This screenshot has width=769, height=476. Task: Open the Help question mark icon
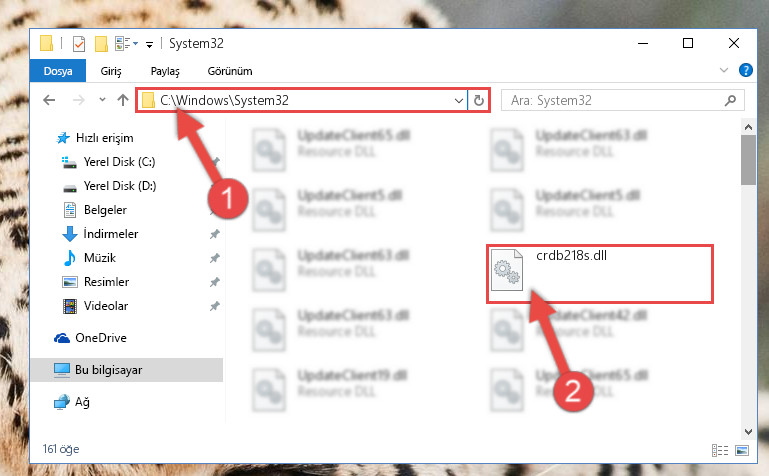point(745,71)
